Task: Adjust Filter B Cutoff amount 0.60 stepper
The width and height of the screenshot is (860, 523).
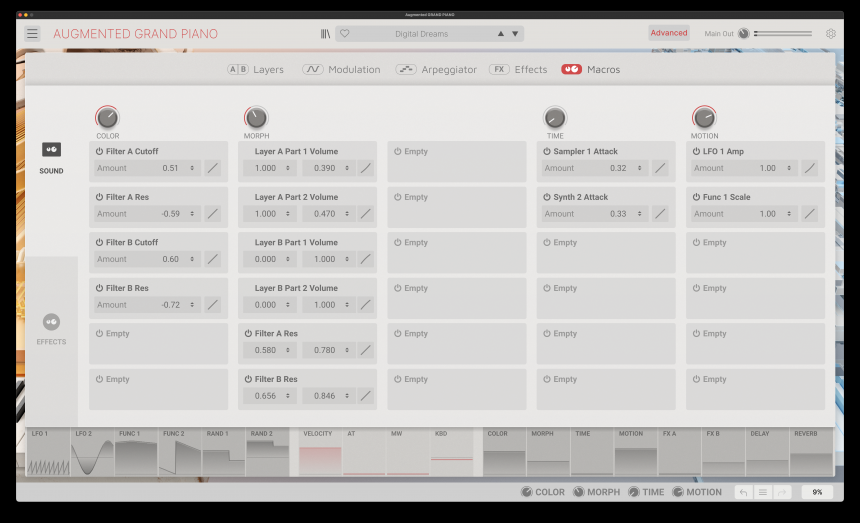Action: click(x=192, y=259)
